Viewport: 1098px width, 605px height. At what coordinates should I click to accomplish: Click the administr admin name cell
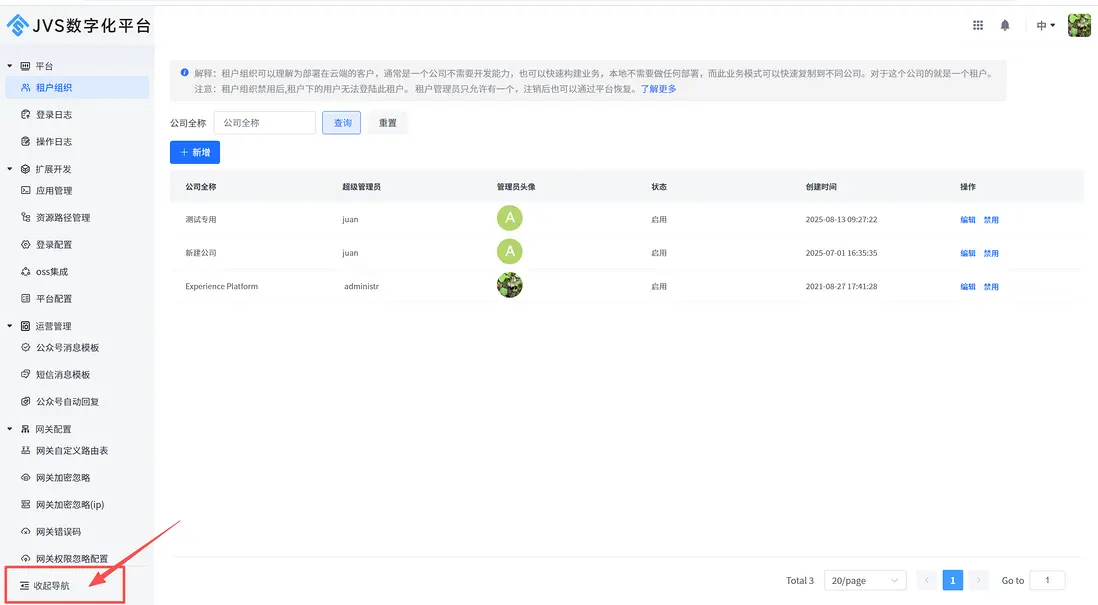click(x=361, y=286)
